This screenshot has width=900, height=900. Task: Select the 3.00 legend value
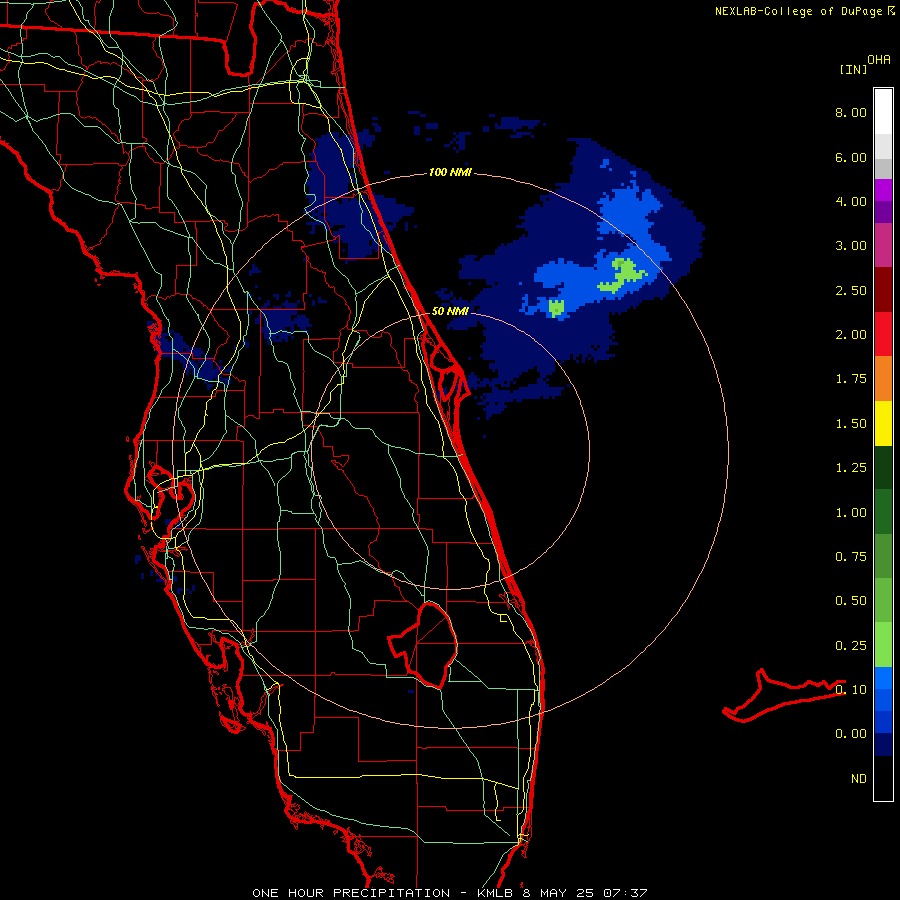click(851, 246)
